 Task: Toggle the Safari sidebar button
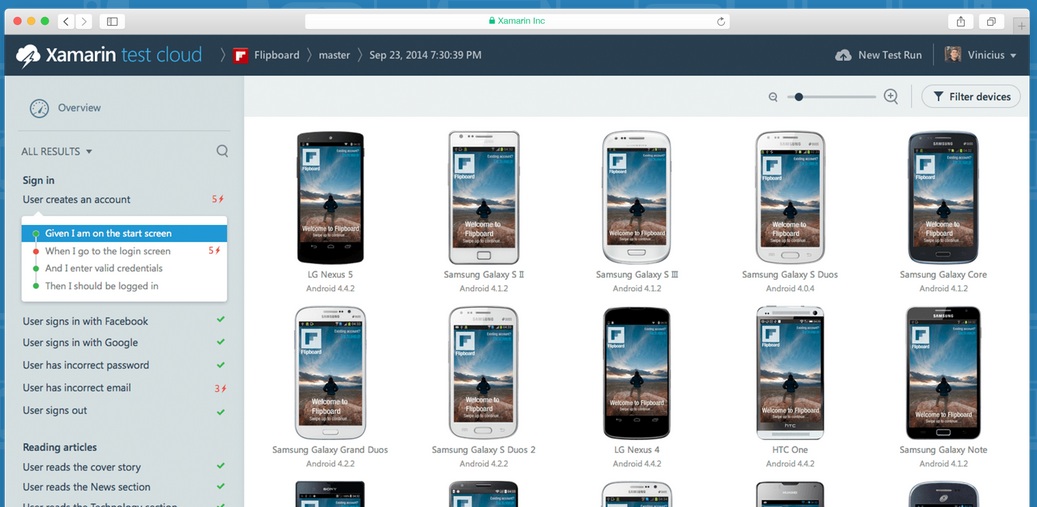click(x=112, y=21)
